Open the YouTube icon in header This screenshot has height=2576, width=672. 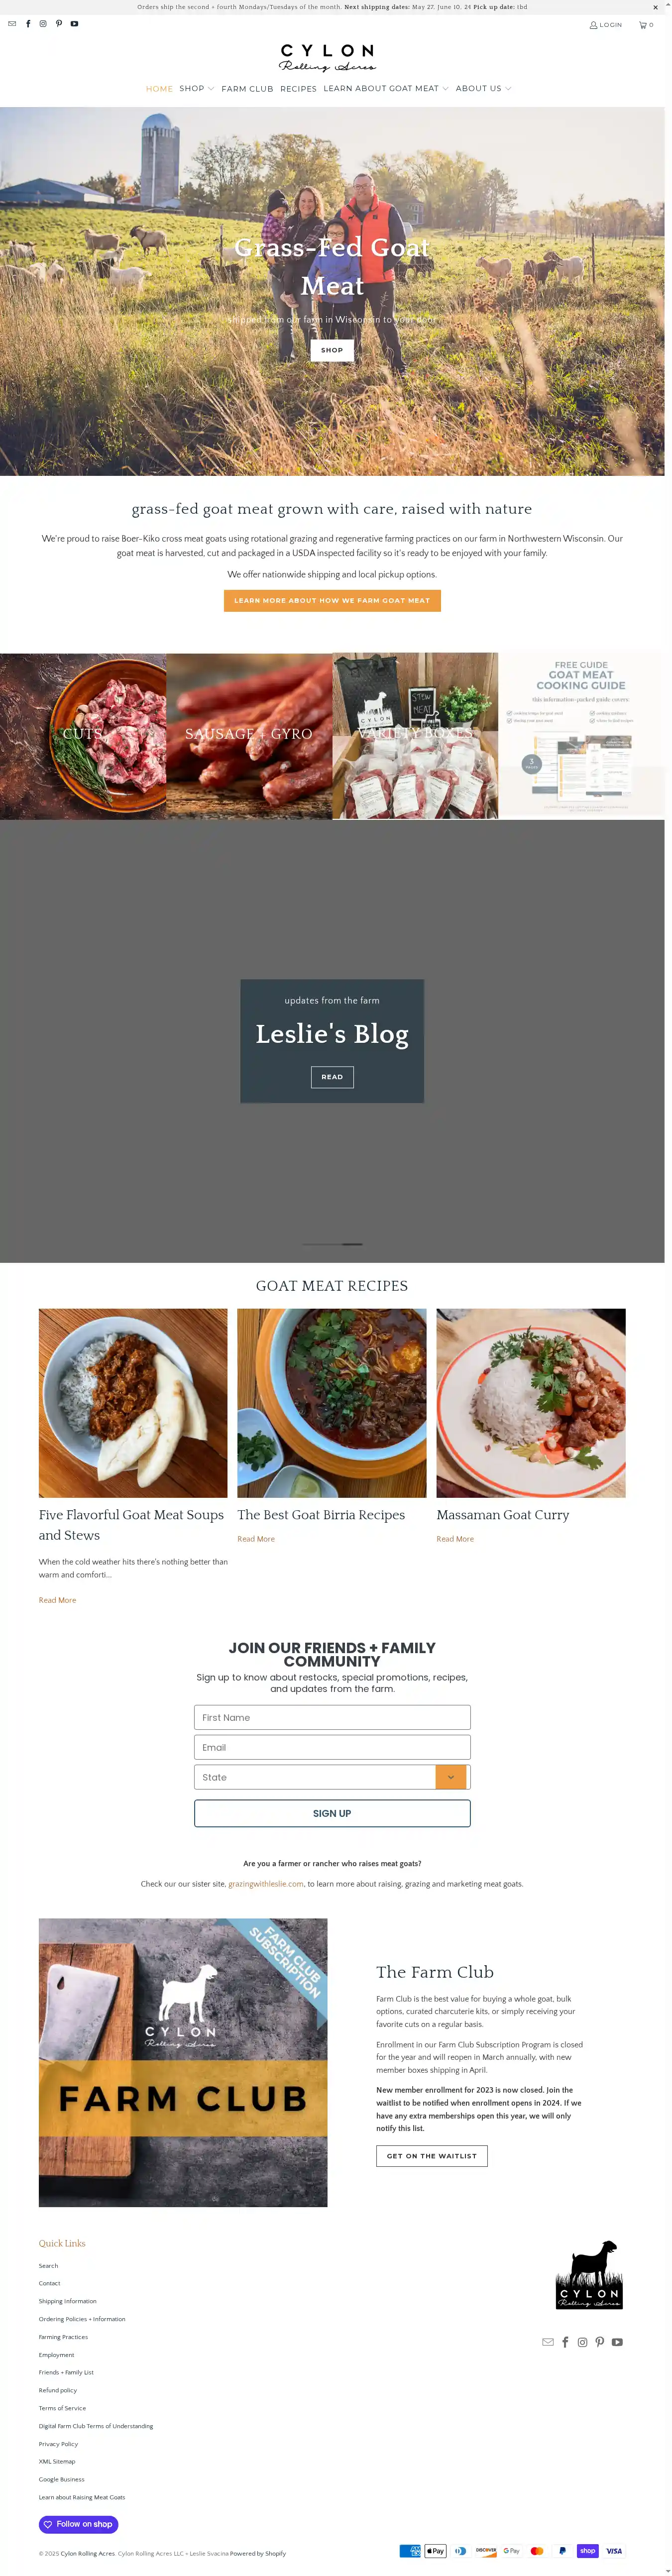tap(74, 24)
